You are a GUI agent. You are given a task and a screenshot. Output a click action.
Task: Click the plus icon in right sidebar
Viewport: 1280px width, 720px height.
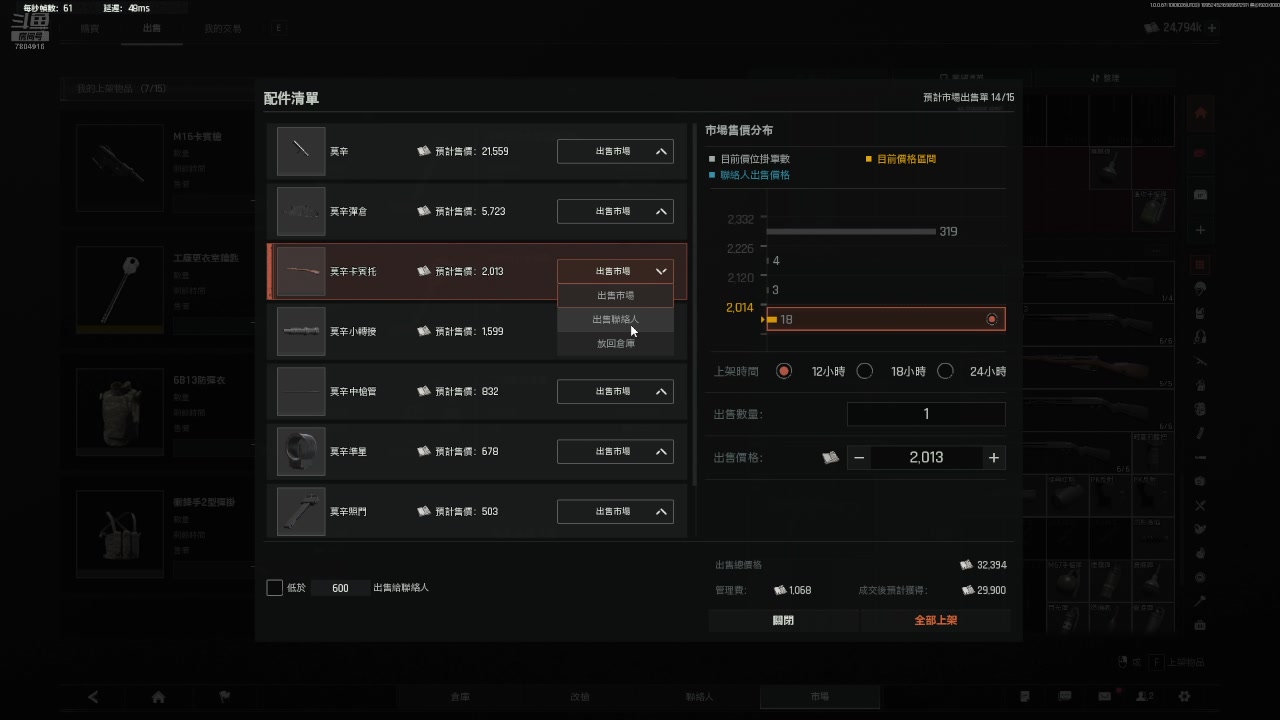click(1200, 230)
